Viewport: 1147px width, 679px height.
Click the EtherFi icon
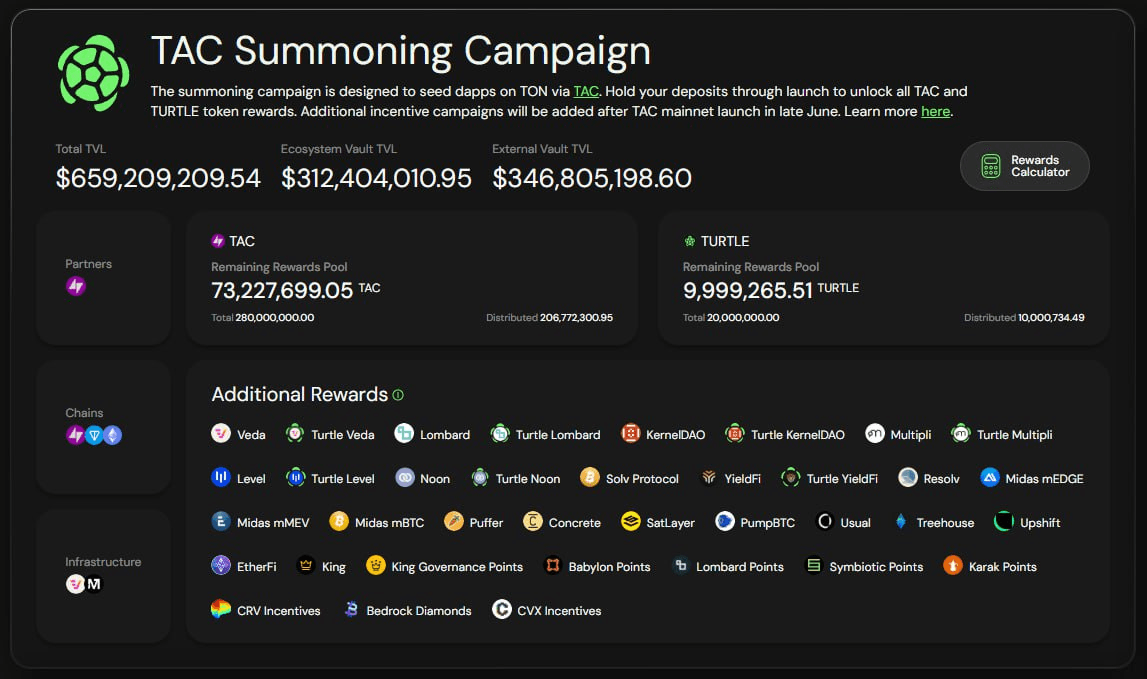point(221,566)
